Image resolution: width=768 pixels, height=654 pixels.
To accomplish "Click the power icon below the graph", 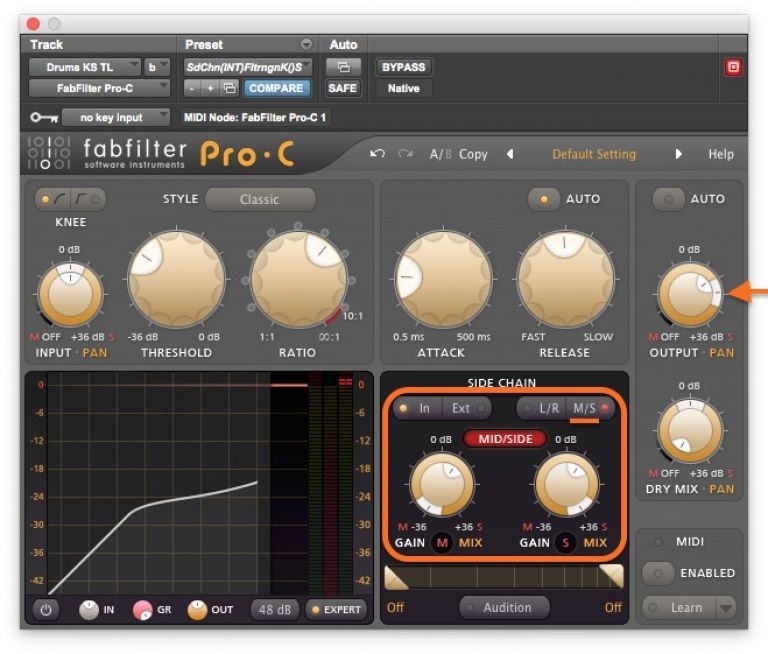I will coord(46,610).
